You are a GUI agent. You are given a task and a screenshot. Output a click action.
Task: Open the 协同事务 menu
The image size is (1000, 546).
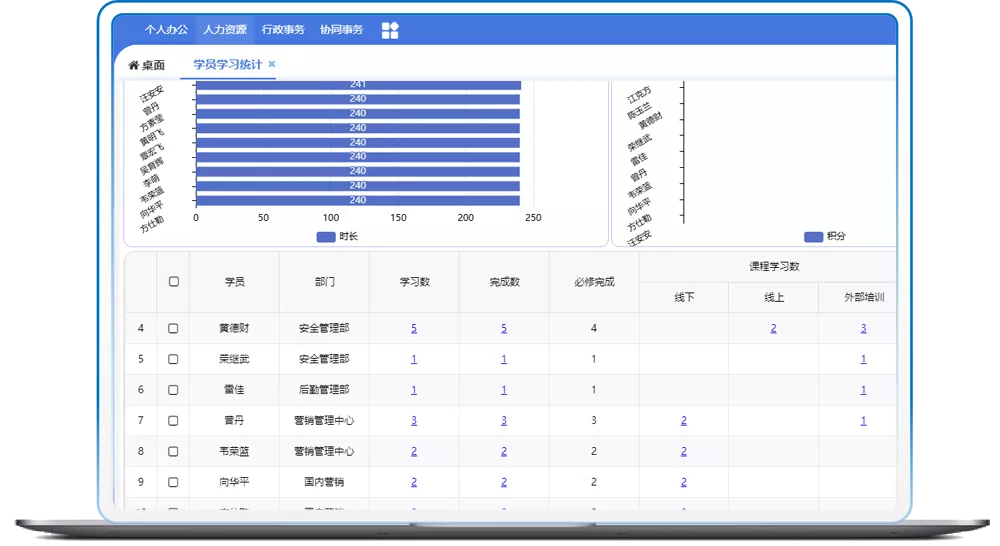click(341, 29)
